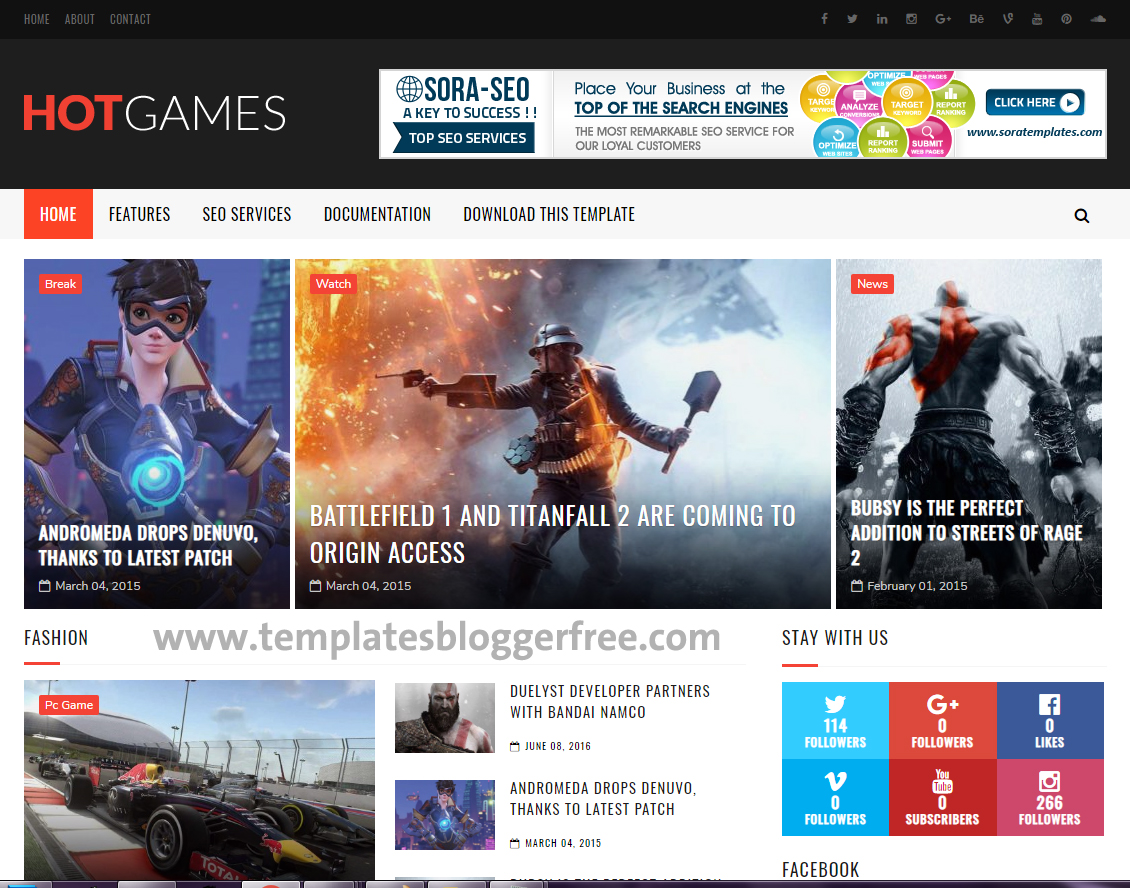Open the Formula 1 racing car image
The width and height of the screenshot is (1130, 888).
click(199, 779)
